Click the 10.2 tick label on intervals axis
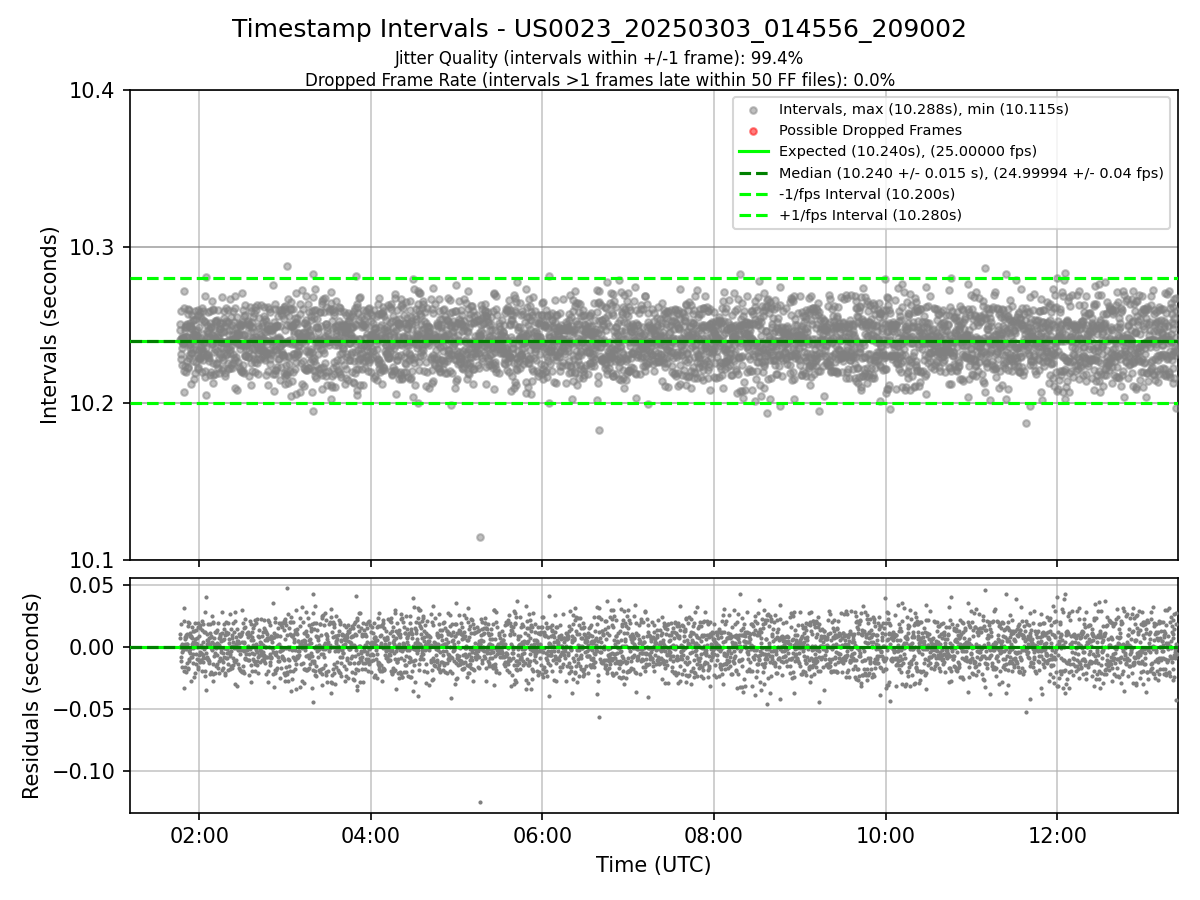Screen dimensions: 1200x900 pos(94,404)
